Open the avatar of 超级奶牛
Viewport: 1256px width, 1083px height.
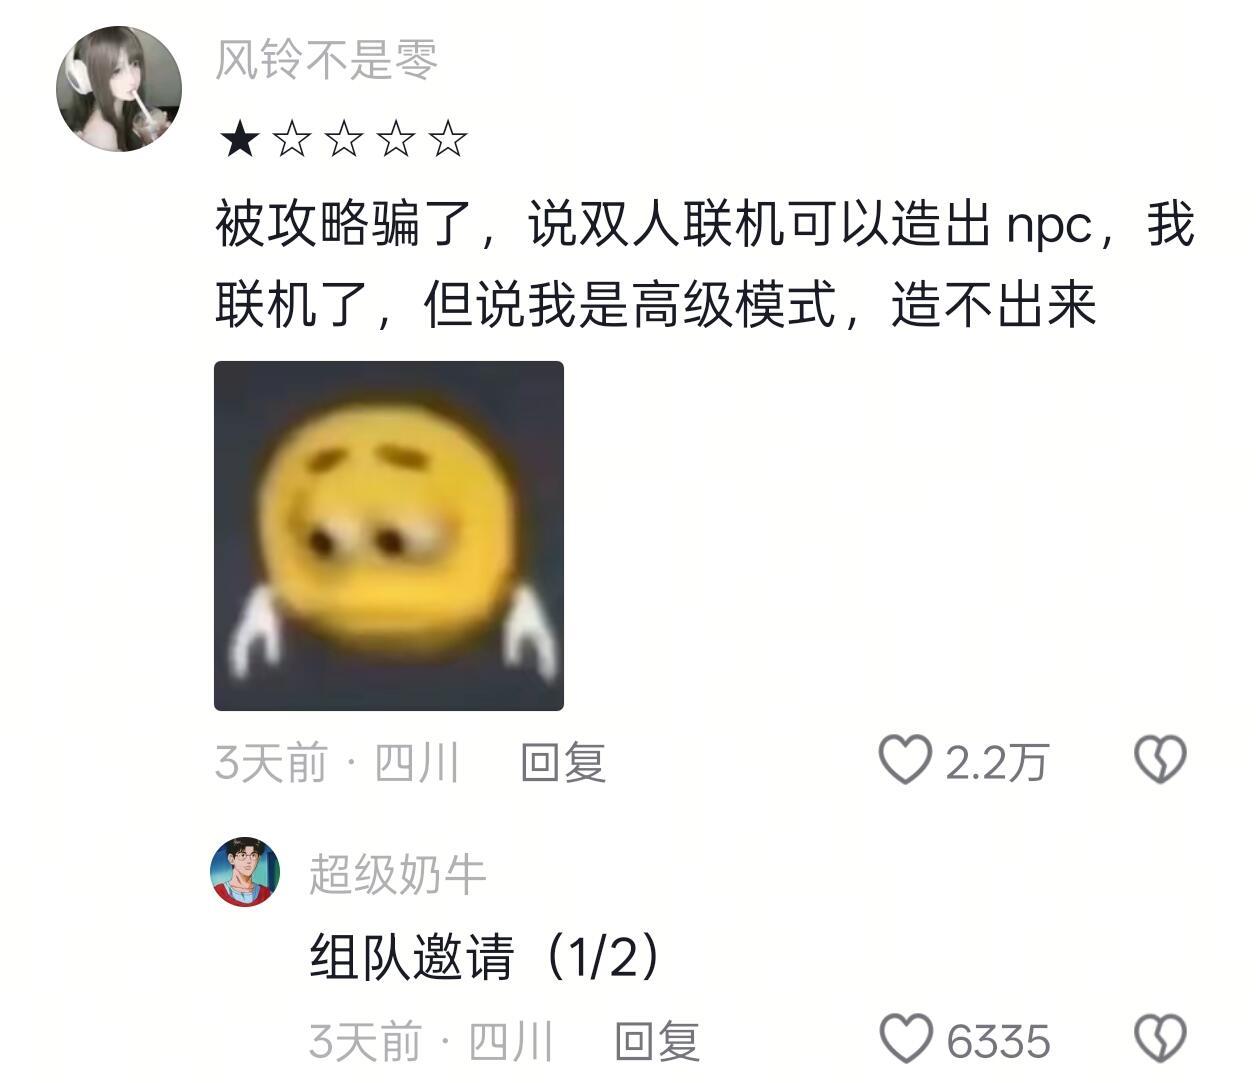(245, 872)
